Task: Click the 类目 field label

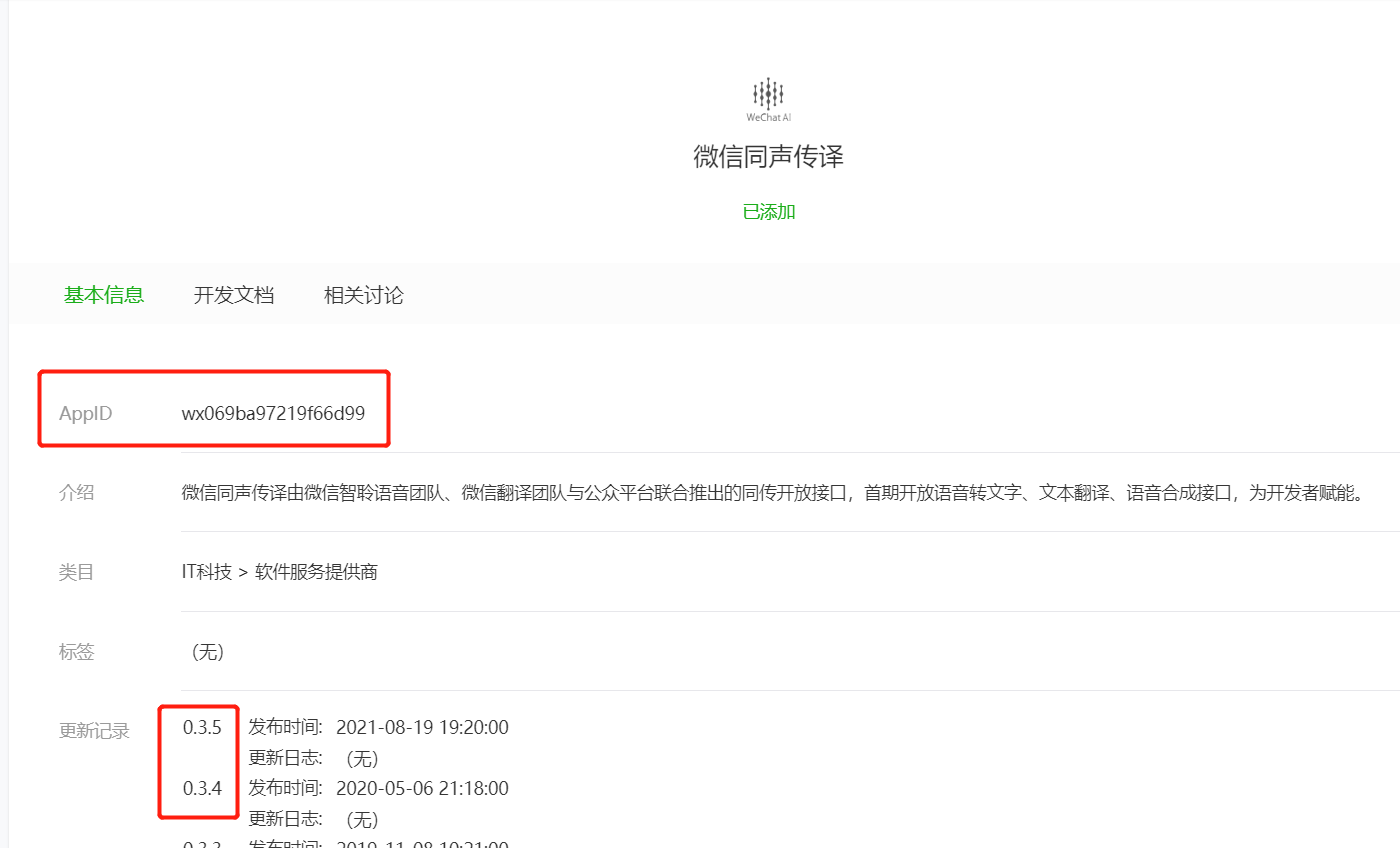Action: pyautogui.click(x=77, y=572)
